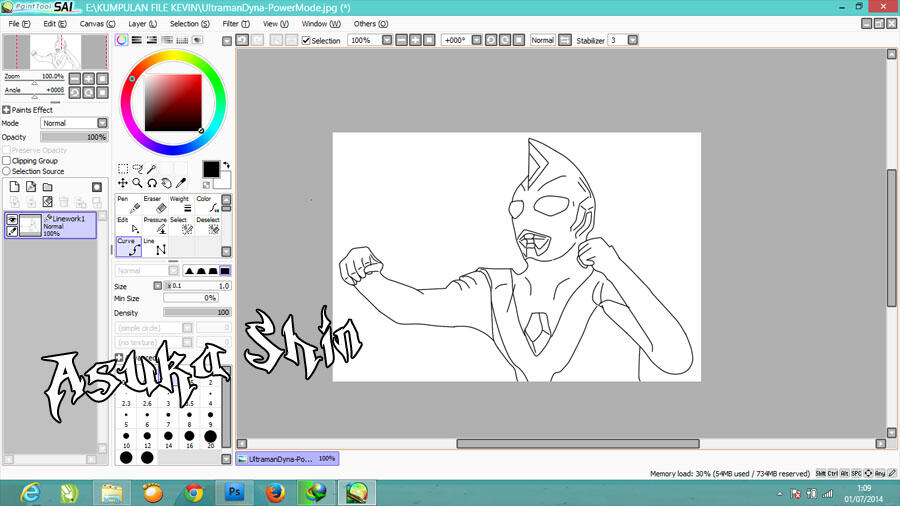Open the color panel options arrow

(227, 41)
